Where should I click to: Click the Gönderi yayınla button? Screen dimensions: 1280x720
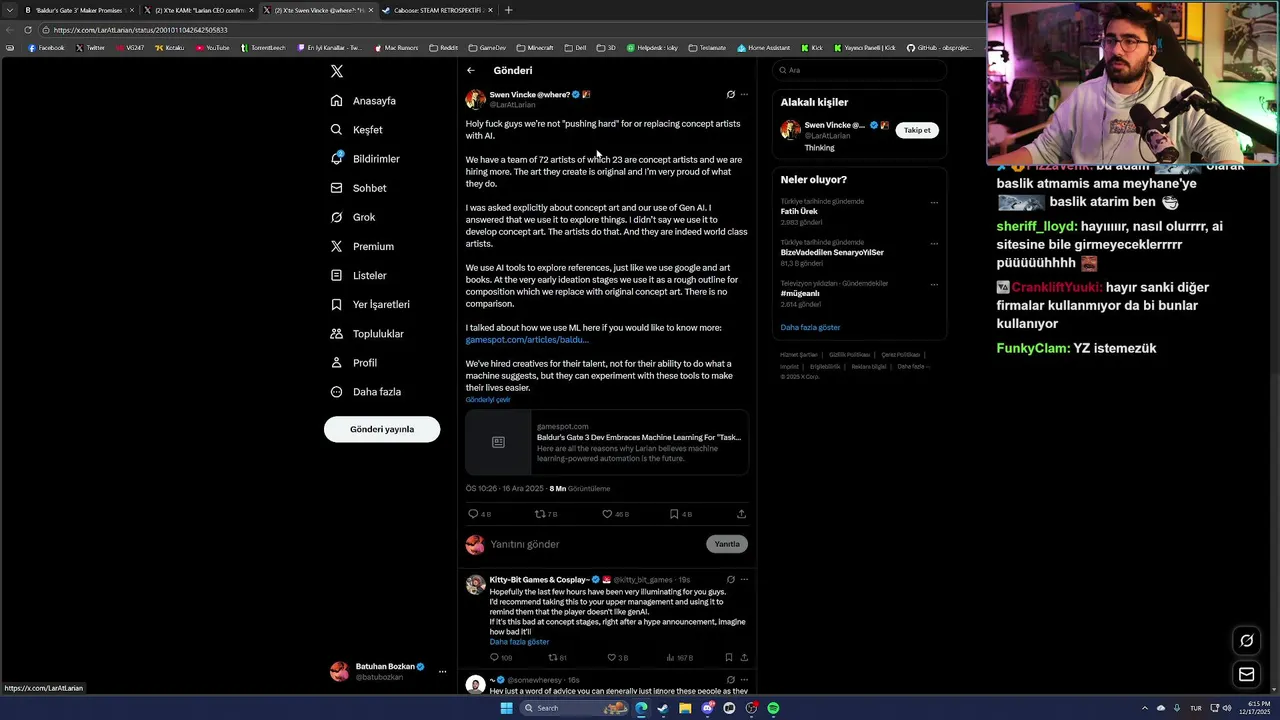tap(382, 429)
